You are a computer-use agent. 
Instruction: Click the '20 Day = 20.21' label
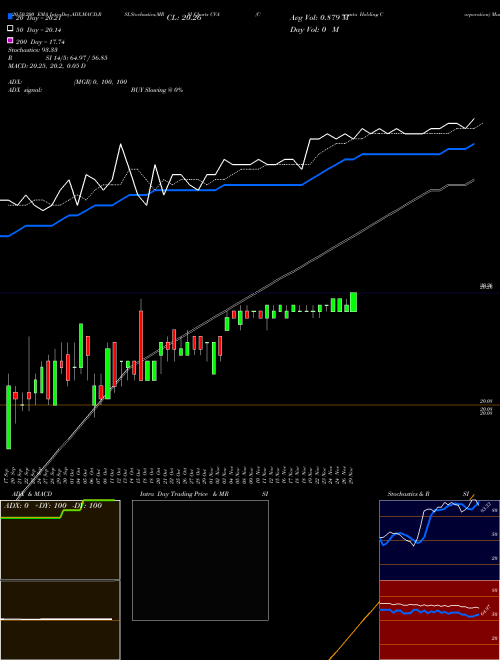coord(39,18)
